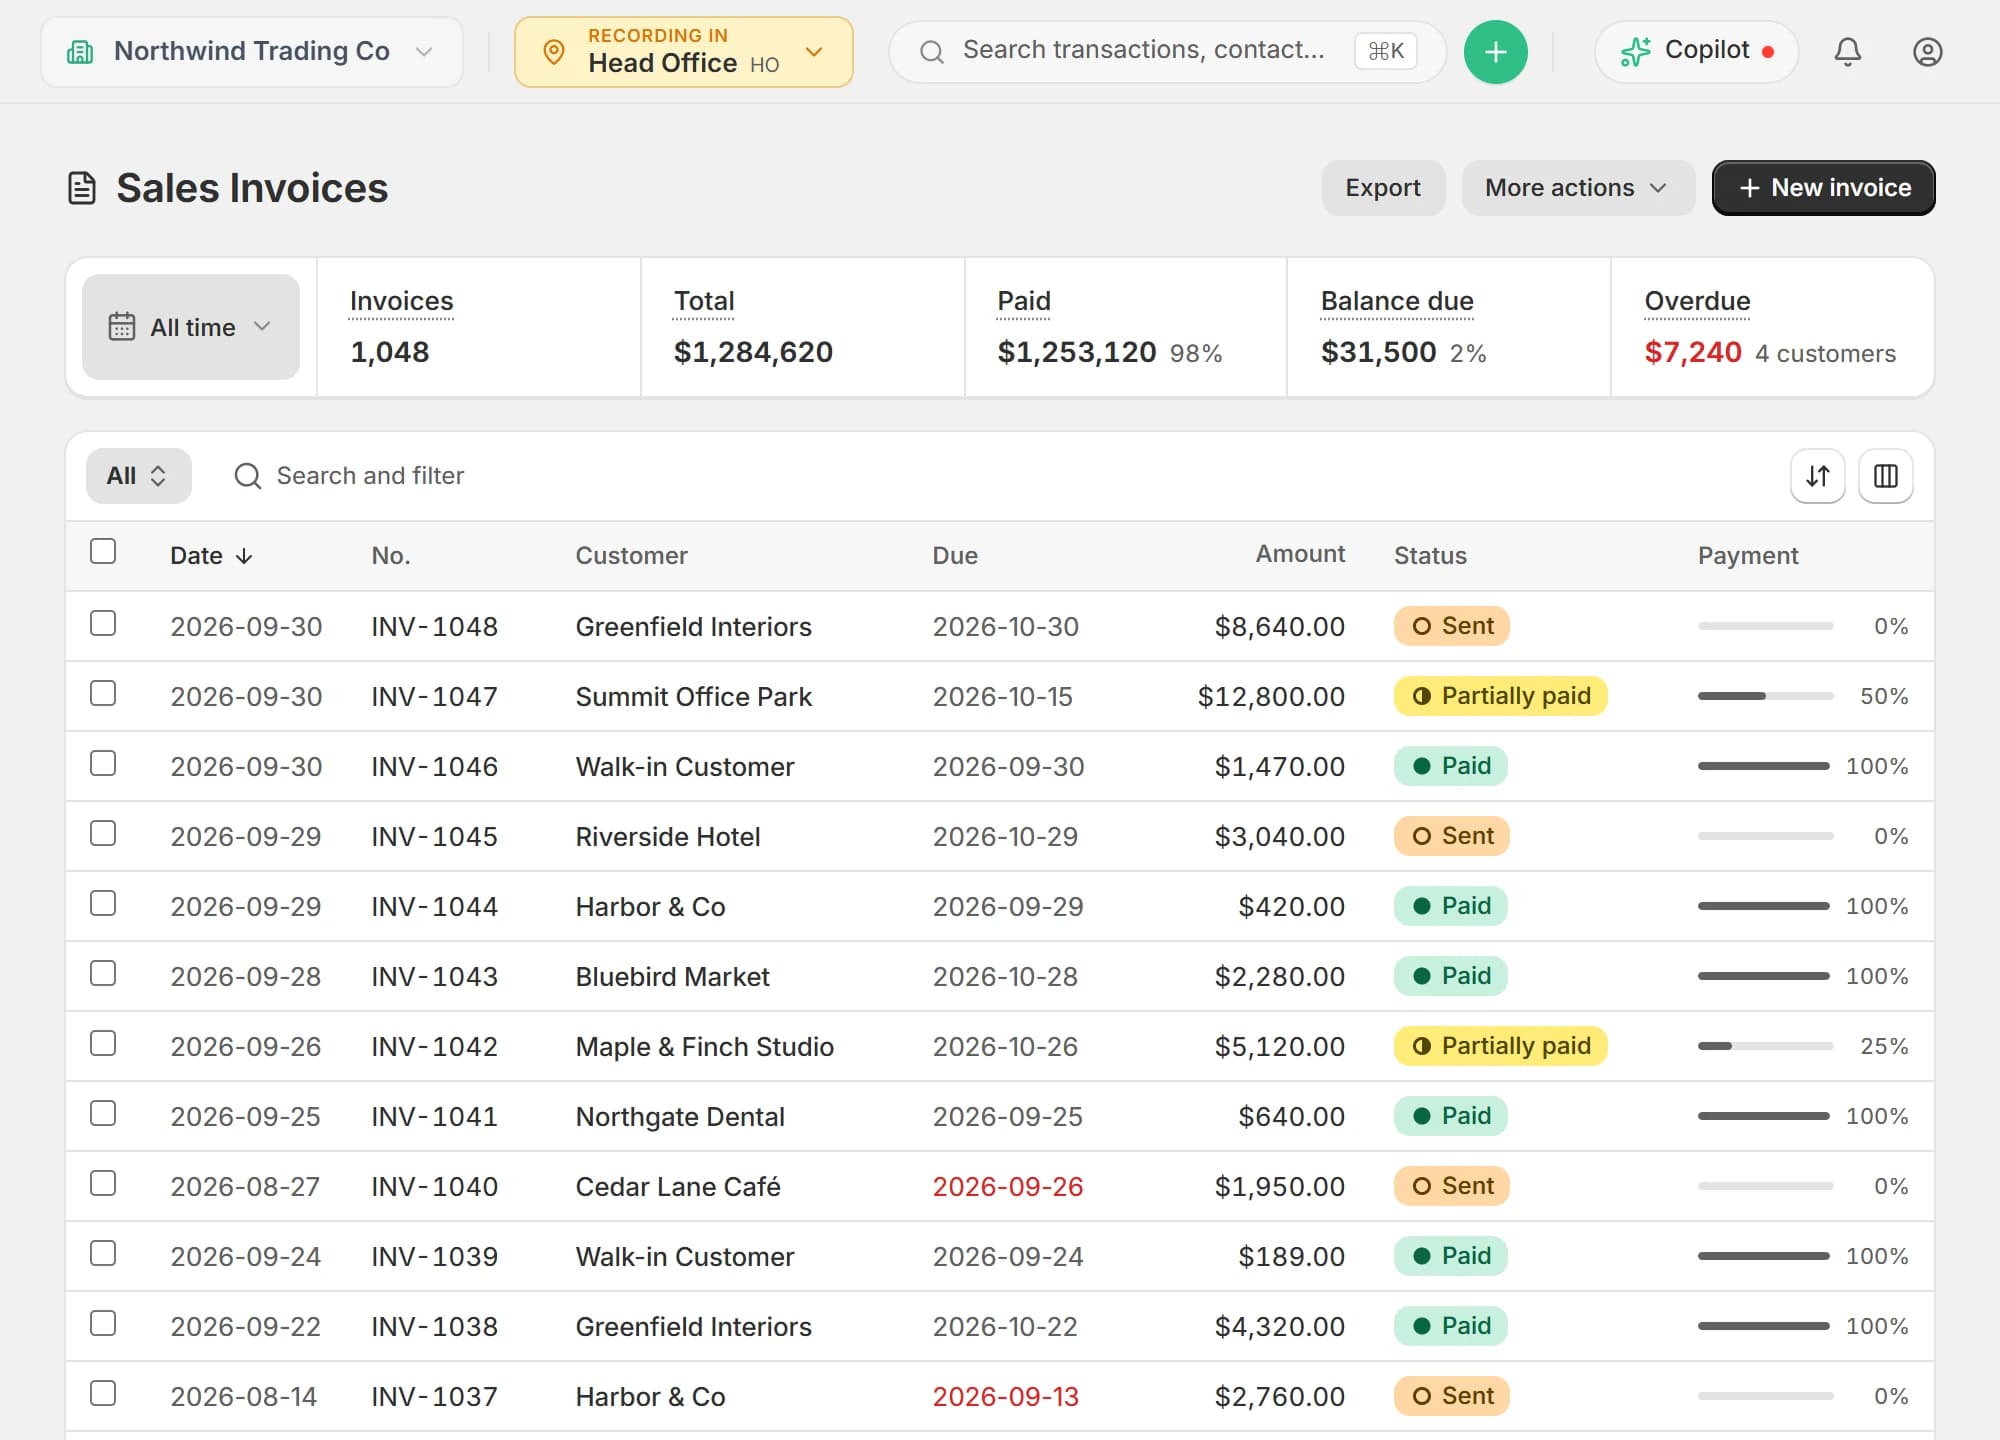The height and width of the screenshot is (1440, 2000).
Task: Sort by the Customer column header
Action: pyautogui.click(x=631, y=556)
